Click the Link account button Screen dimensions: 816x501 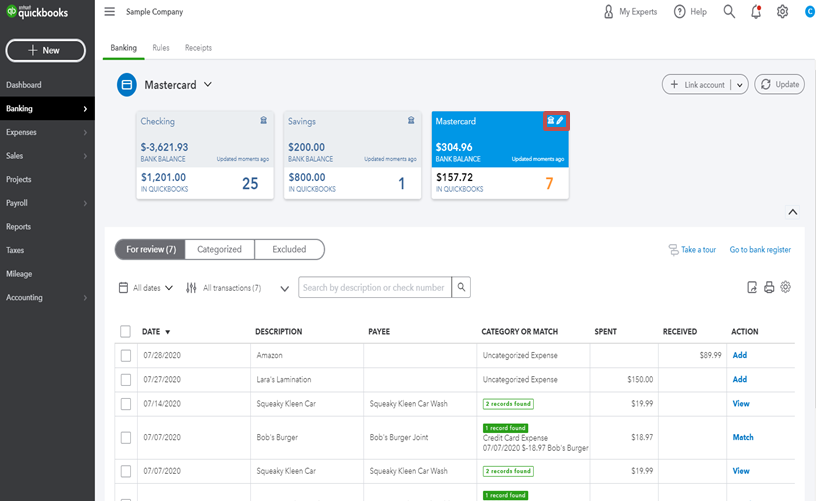click(697, 84)
